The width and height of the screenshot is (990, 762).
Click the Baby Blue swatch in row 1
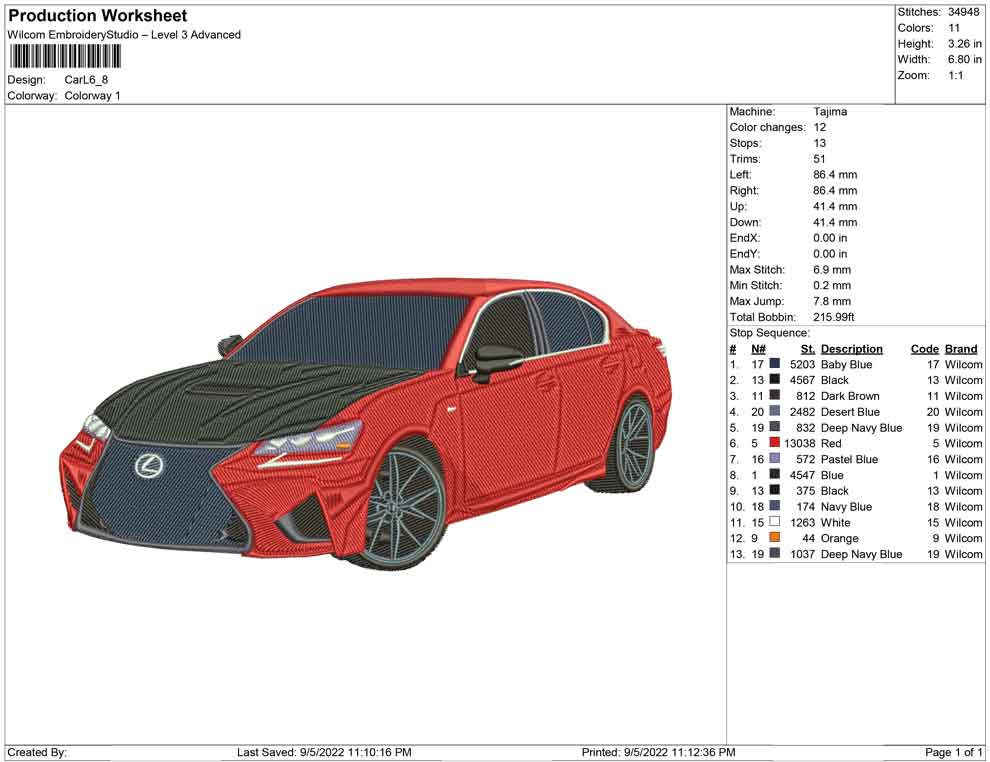click(x=775, y=365)
